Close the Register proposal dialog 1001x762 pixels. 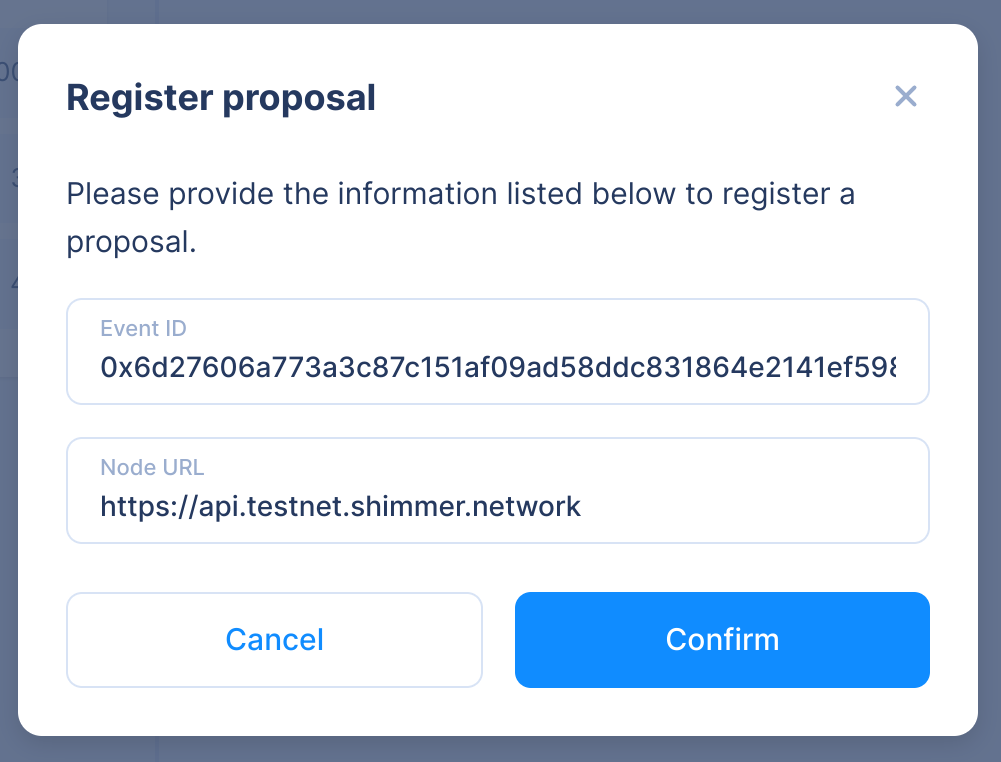tap(905, 97)
